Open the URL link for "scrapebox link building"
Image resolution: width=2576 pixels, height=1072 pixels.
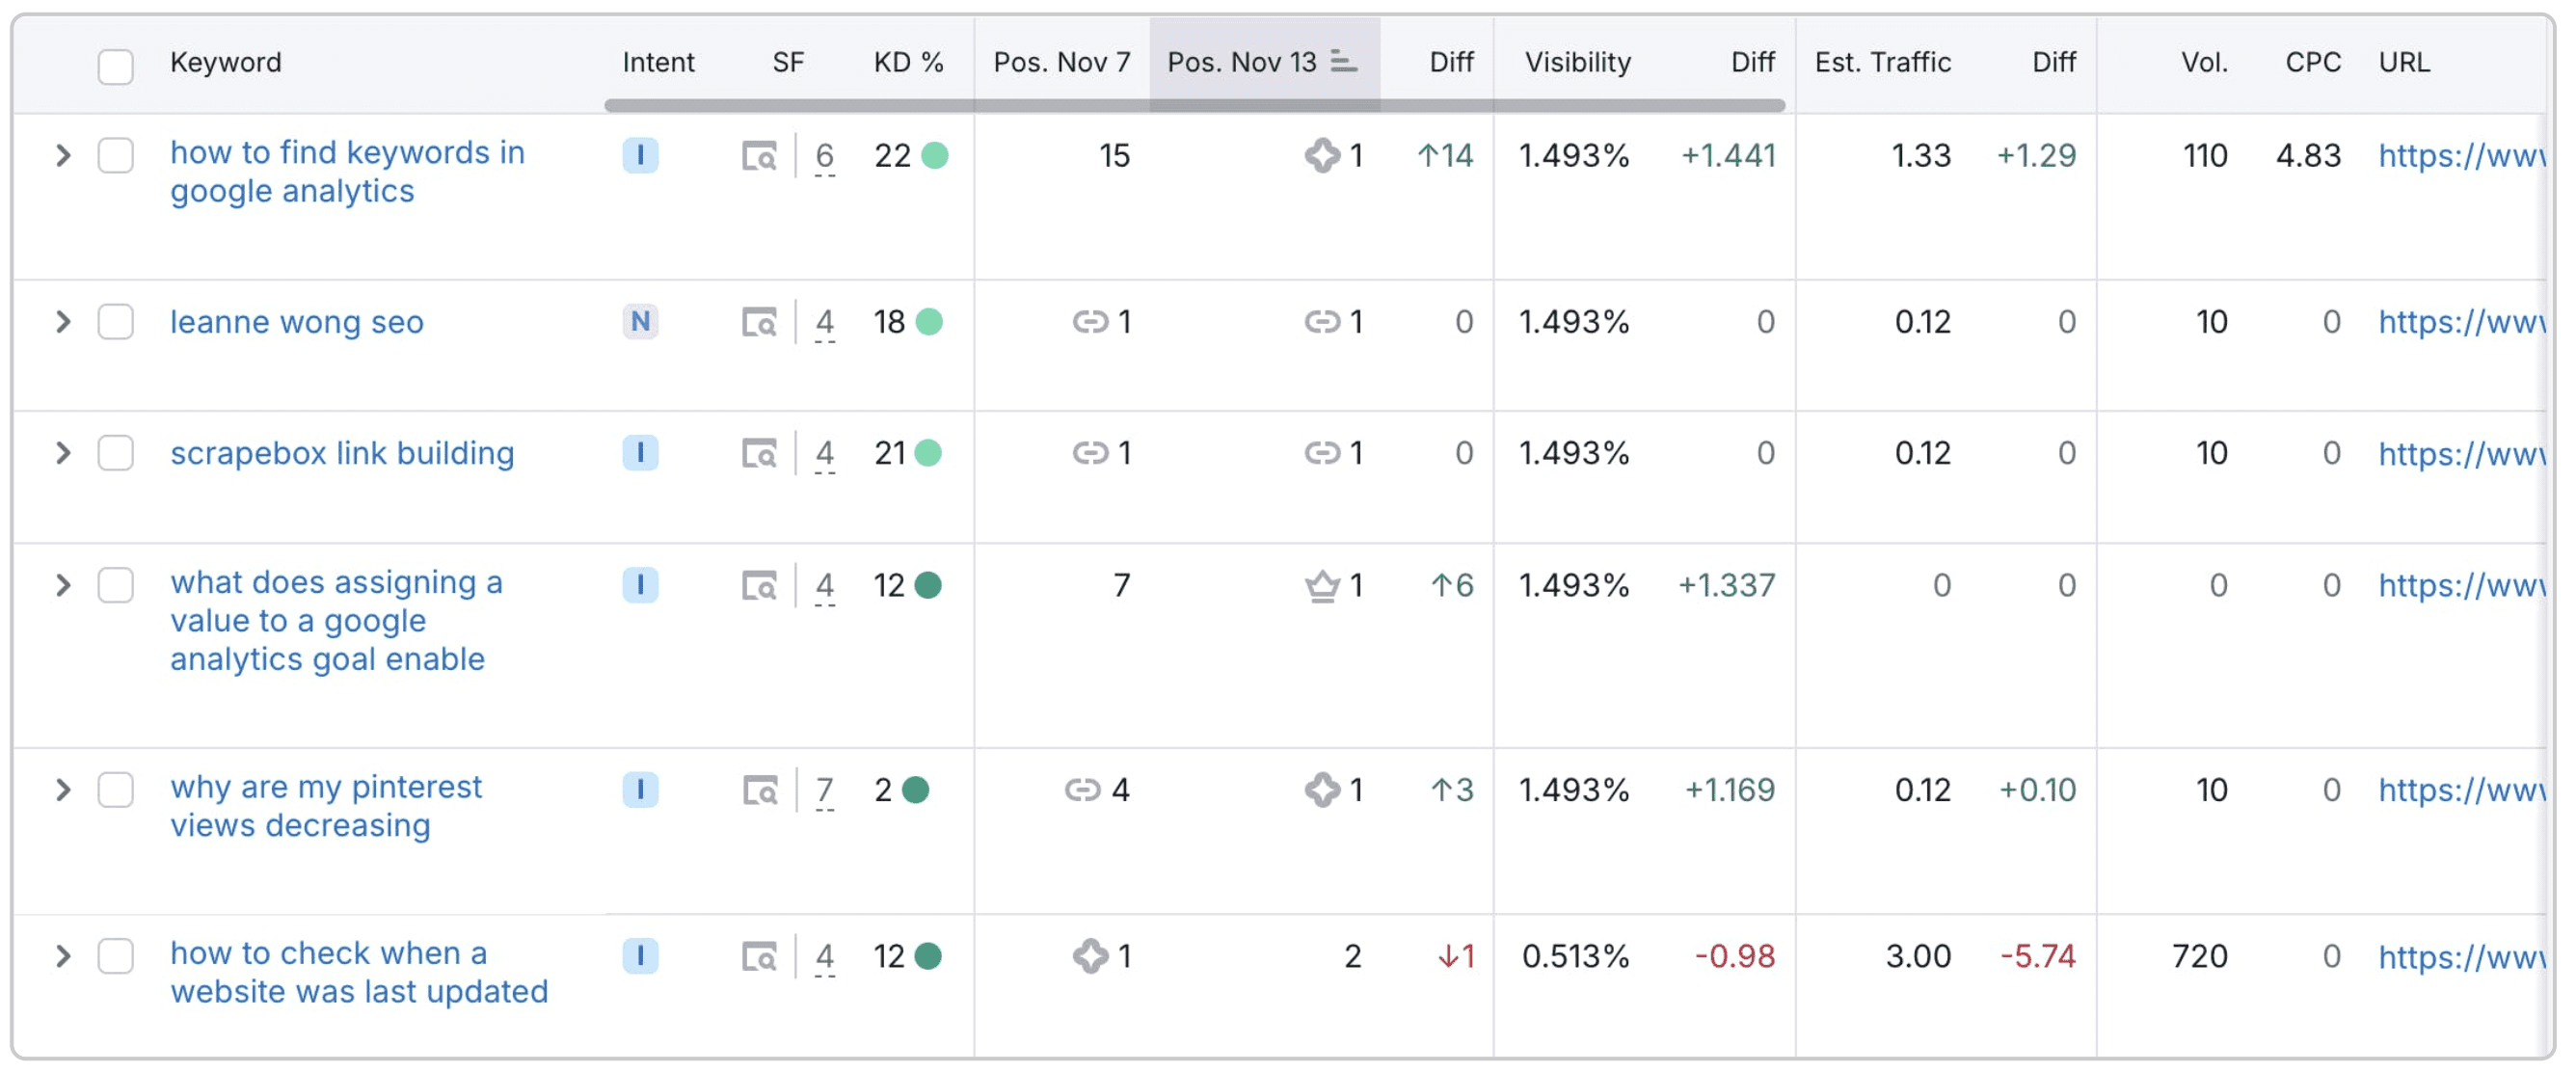tap(2463, 453)
